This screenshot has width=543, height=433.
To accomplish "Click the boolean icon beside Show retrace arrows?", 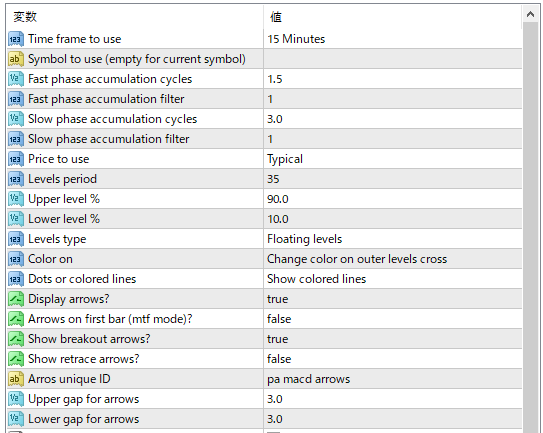I will click(x=16, y=359).
